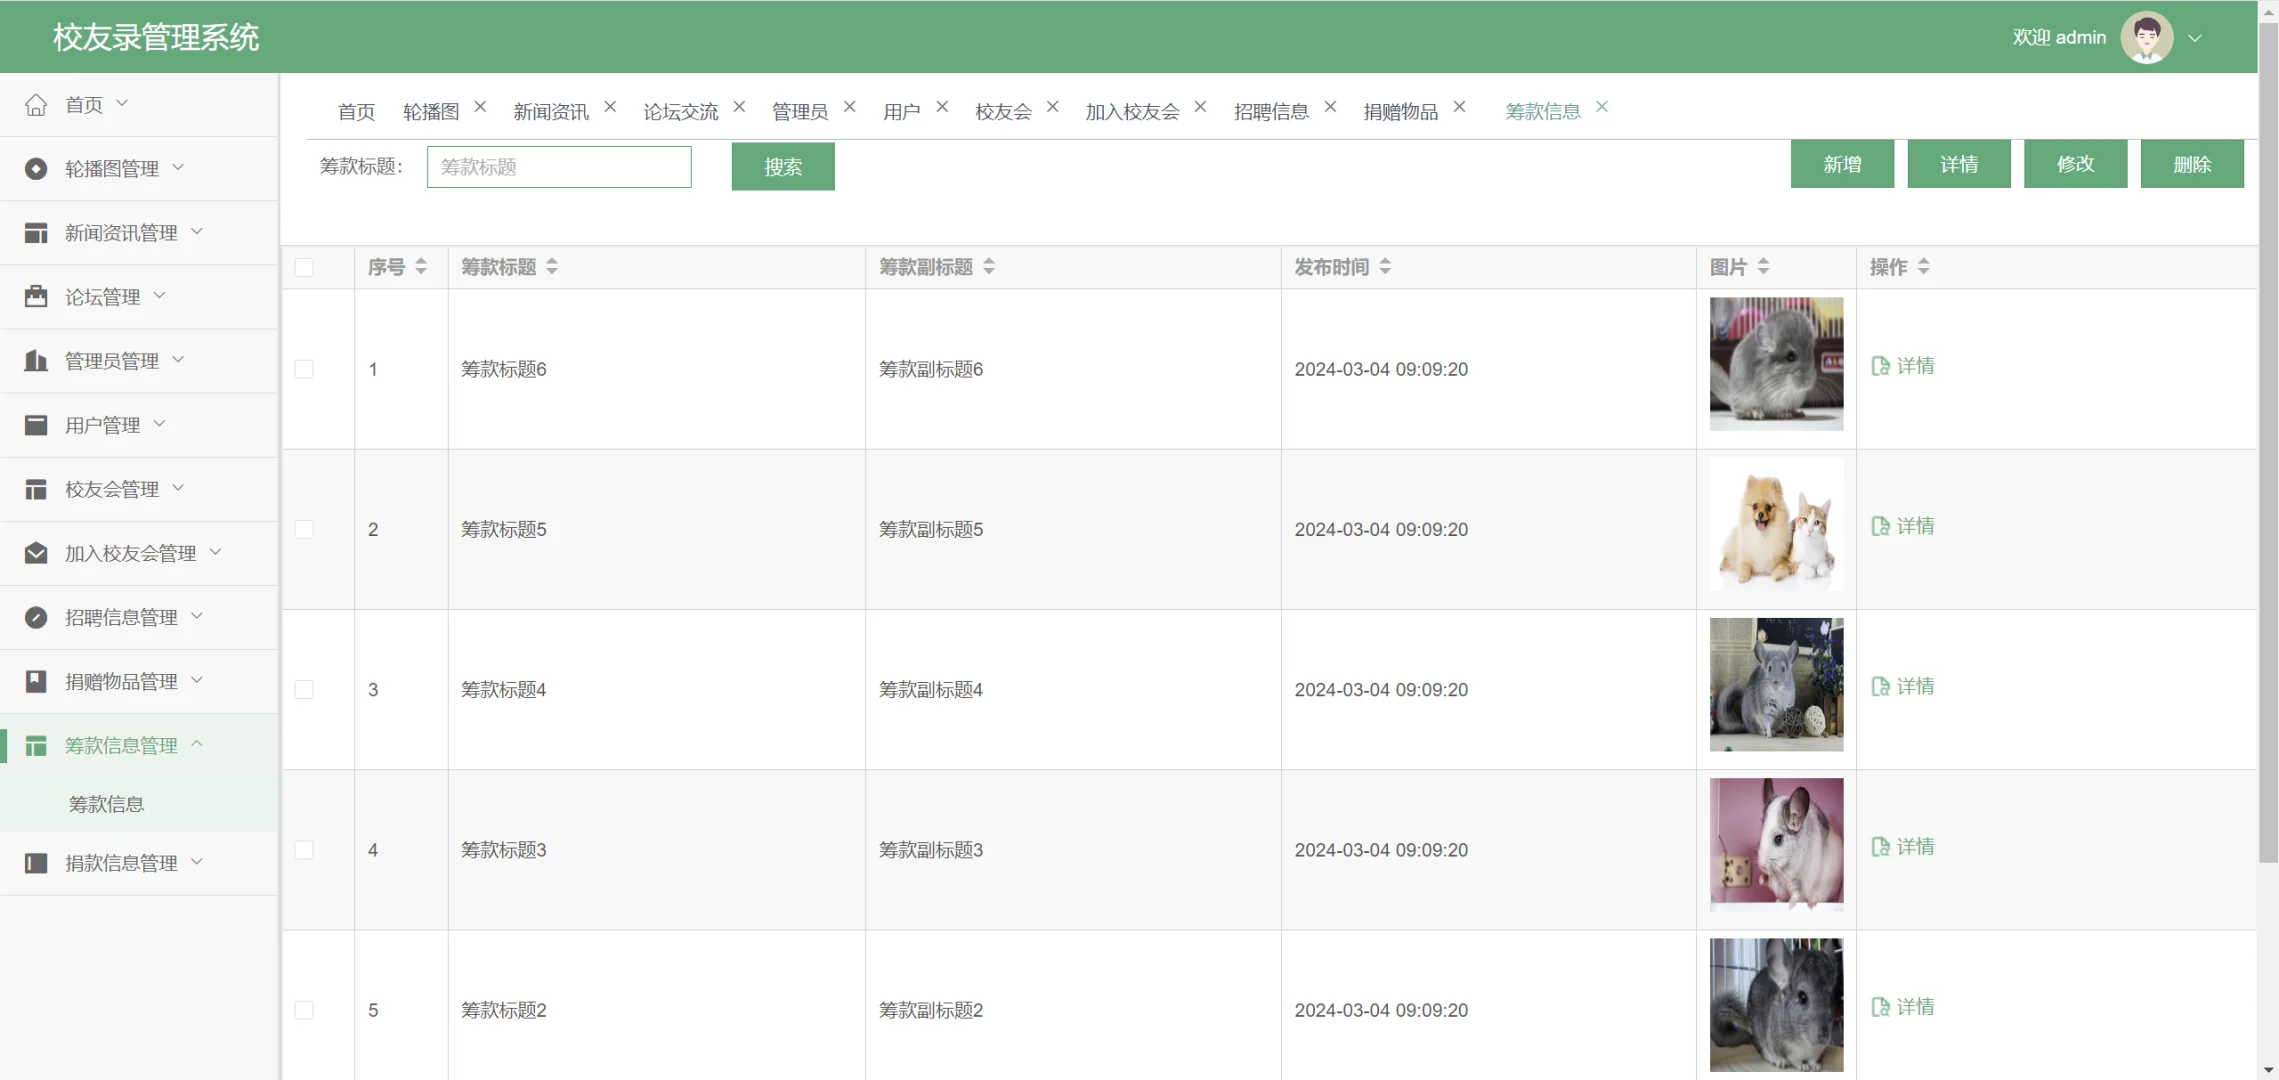
Task: Open 新闻资讯管理 via its newspaper icon
Action: tap(36, 232)
